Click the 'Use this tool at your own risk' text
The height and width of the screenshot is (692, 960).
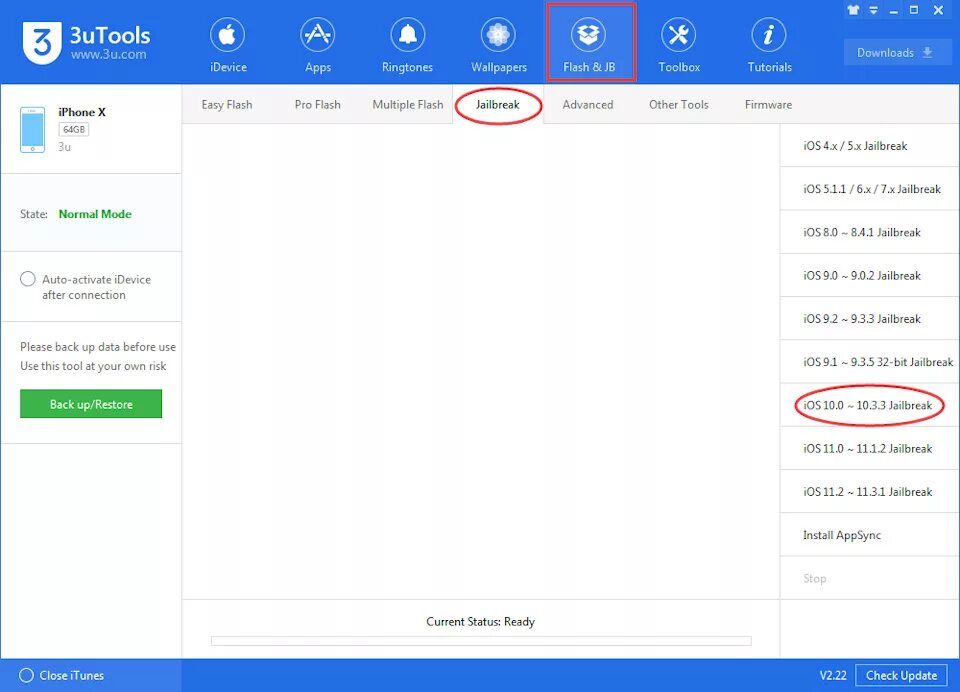(x=93, y=366)
